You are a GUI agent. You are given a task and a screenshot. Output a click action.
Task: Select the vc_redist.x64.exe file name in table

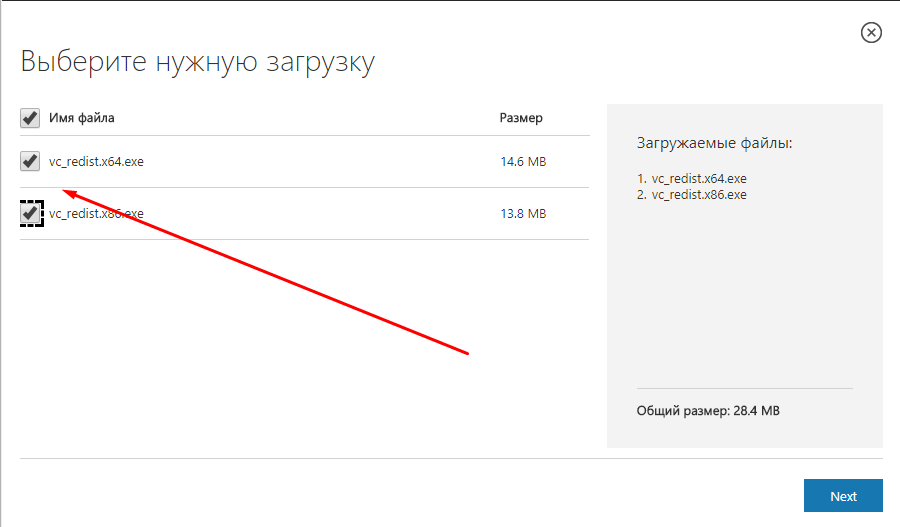[x=96, y=161]
